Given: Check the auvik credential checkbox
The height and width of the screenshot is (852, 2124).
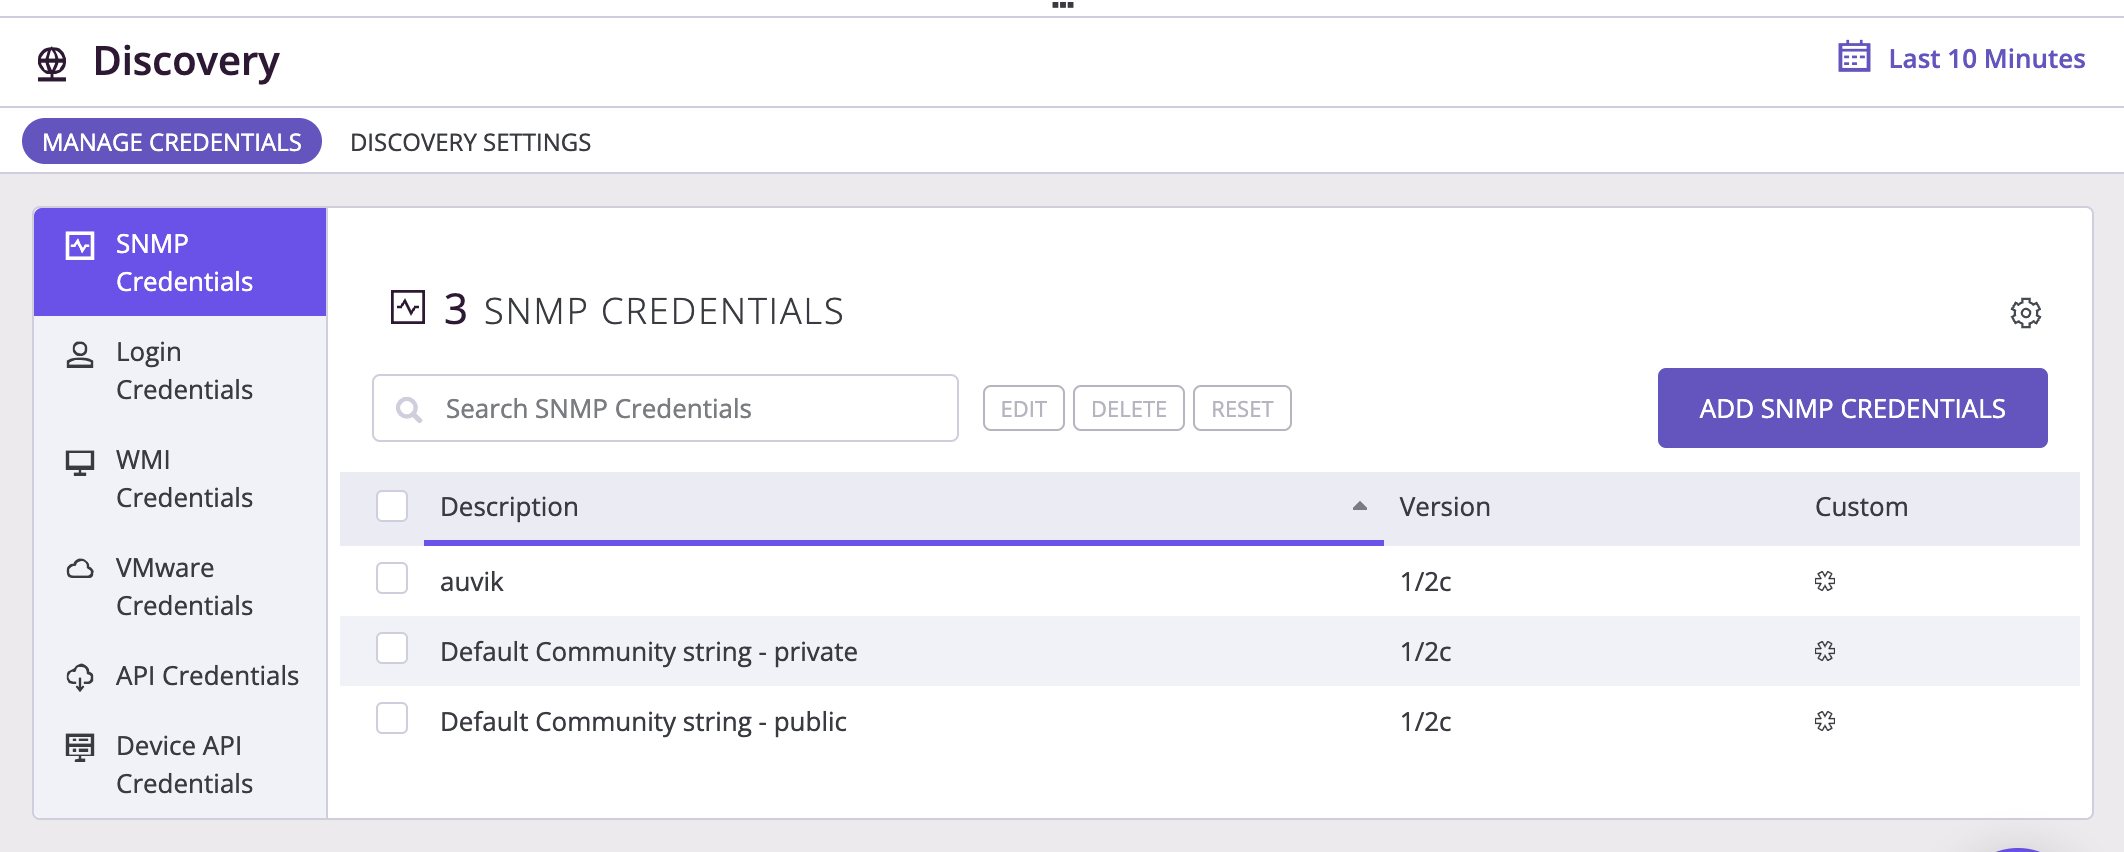Looking at the screenshot, I should [x=392, y=578].
